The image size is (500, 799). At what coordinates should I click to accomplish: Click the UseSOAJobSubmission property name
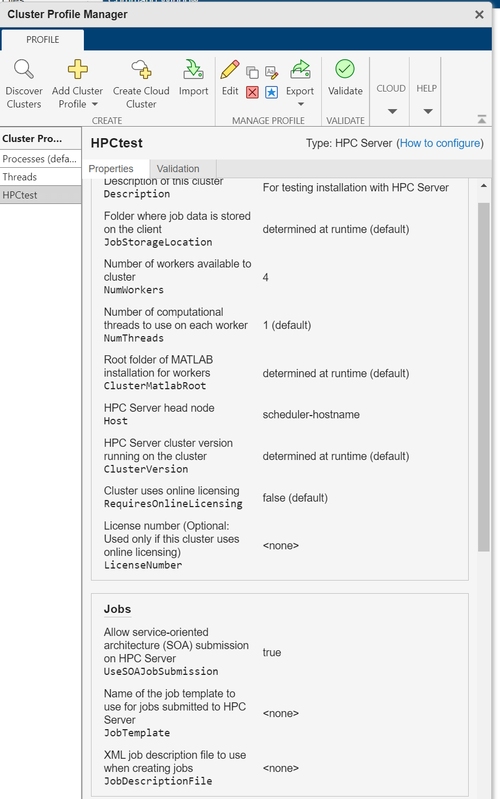click(x=161, y=671)
